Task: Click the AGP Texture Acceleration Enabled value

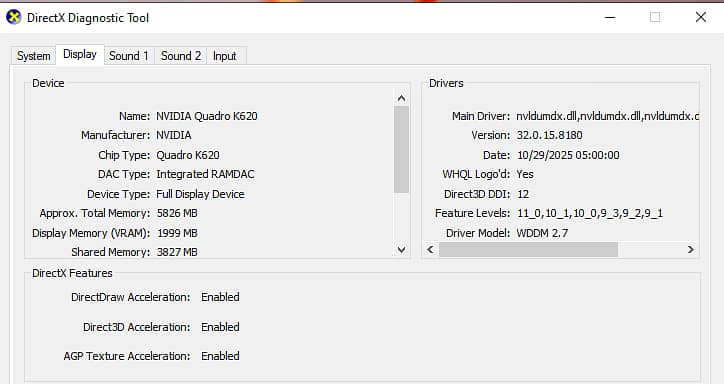Action: tap(220, 356)
